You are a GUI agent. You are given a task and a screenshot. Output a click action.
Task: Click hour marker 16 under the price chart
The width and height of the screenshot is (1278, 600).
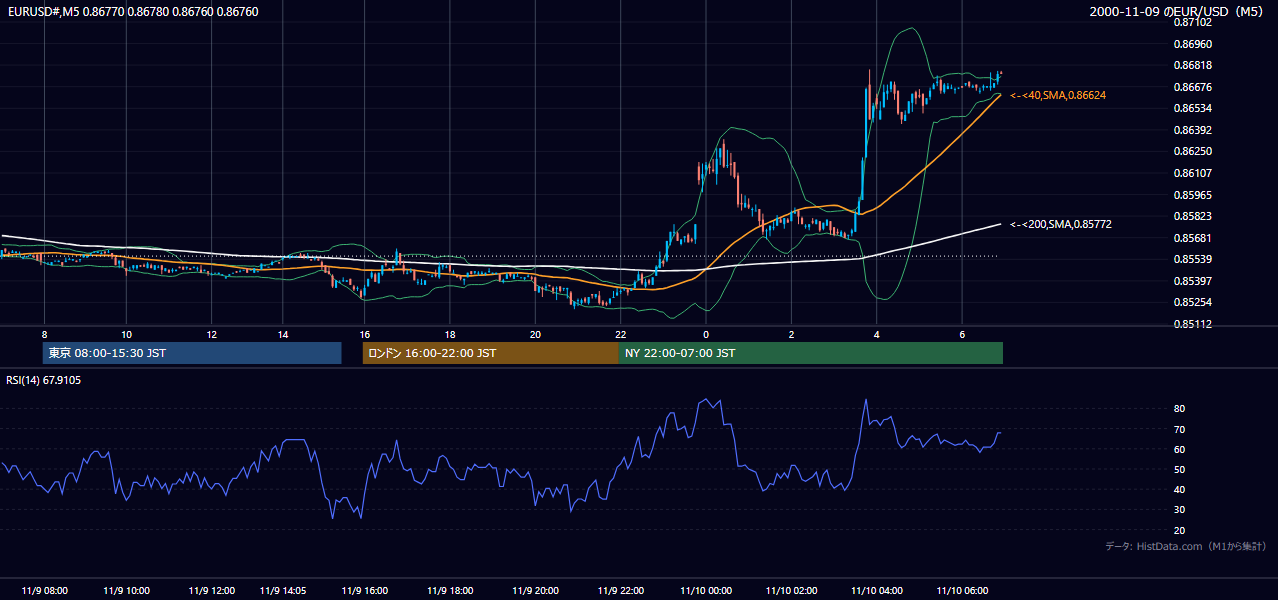[365, 334]
